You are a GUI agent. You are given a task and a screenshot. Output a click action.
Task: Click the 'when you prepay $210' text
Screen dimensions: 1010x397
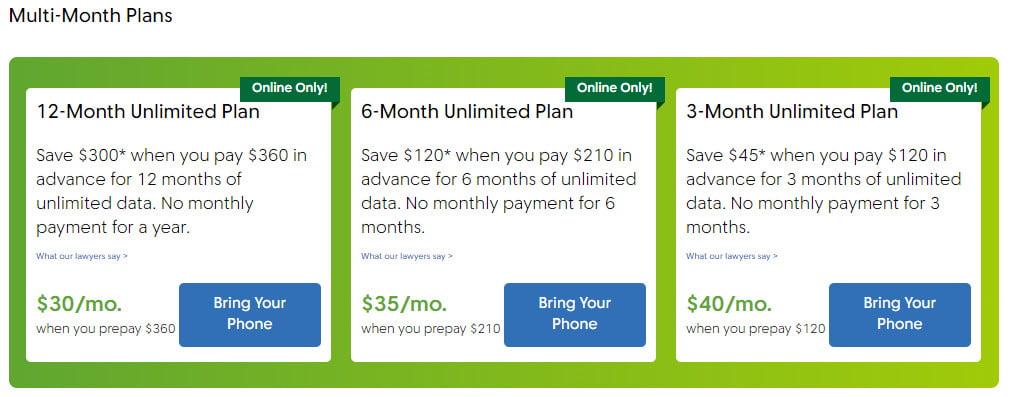430,329
